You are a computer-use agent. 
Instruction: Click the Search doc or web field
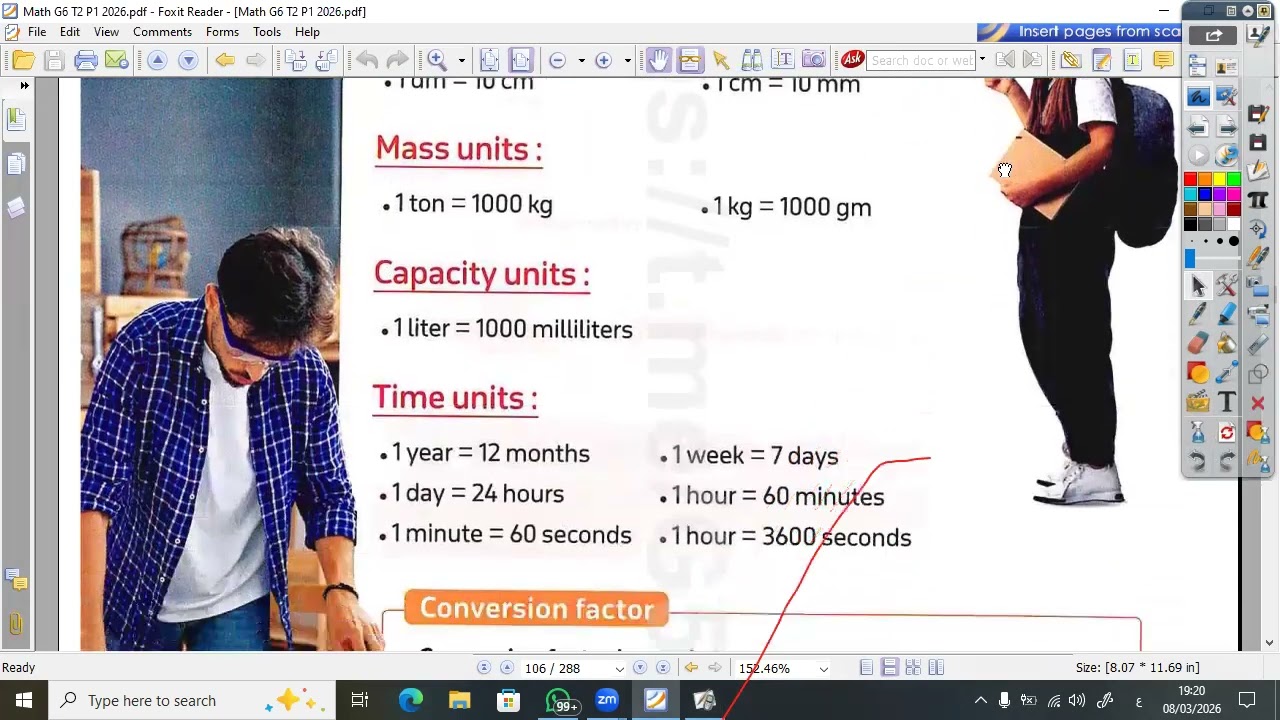[921, 60]
